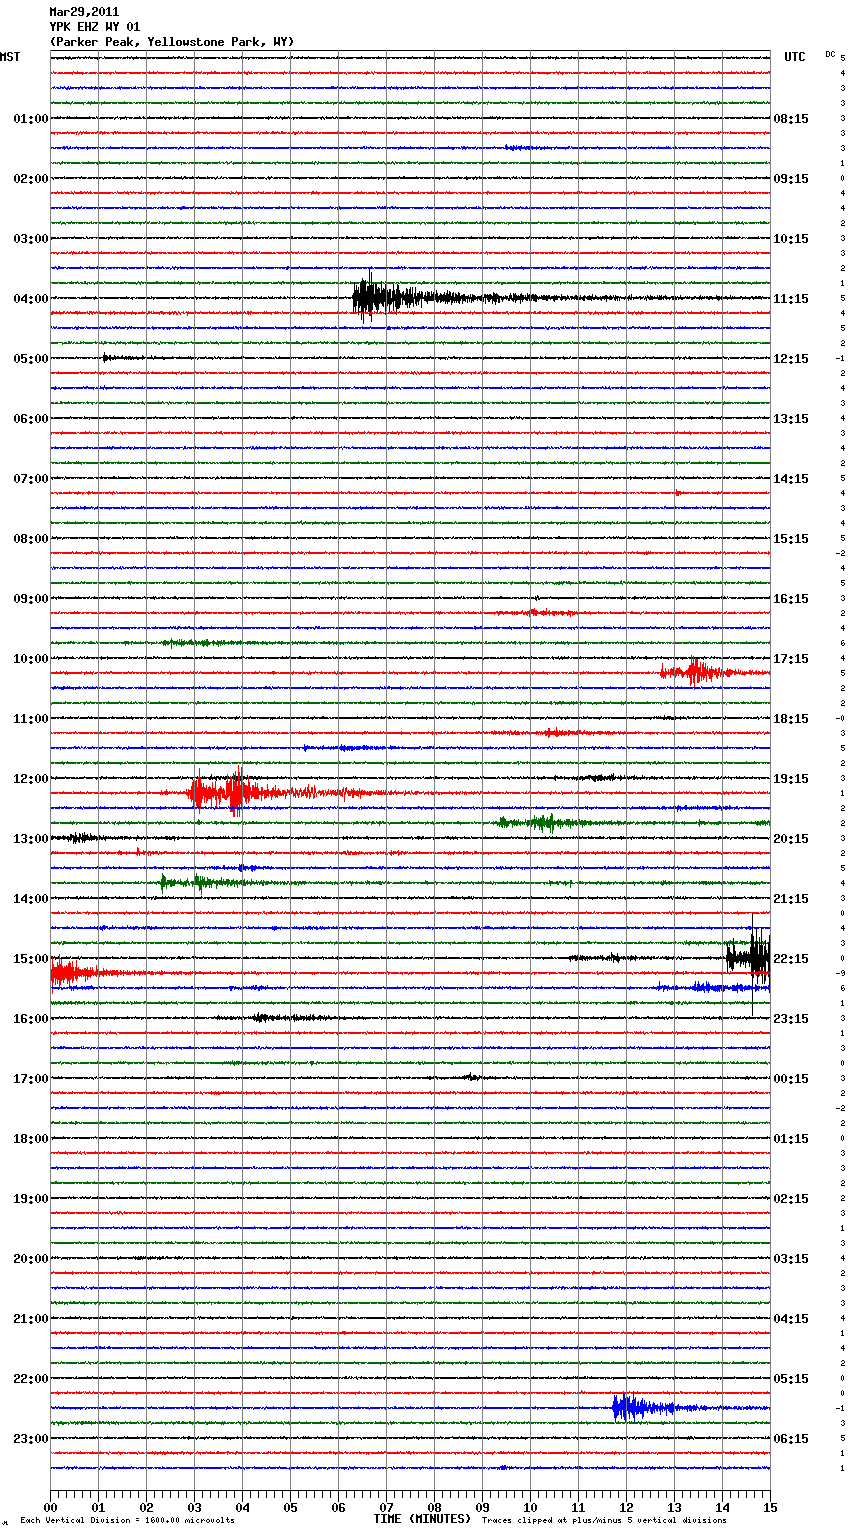Click the Parker Peak, Yellowstone Park station name
This screenshot has height=1534, width=850.
171,42
